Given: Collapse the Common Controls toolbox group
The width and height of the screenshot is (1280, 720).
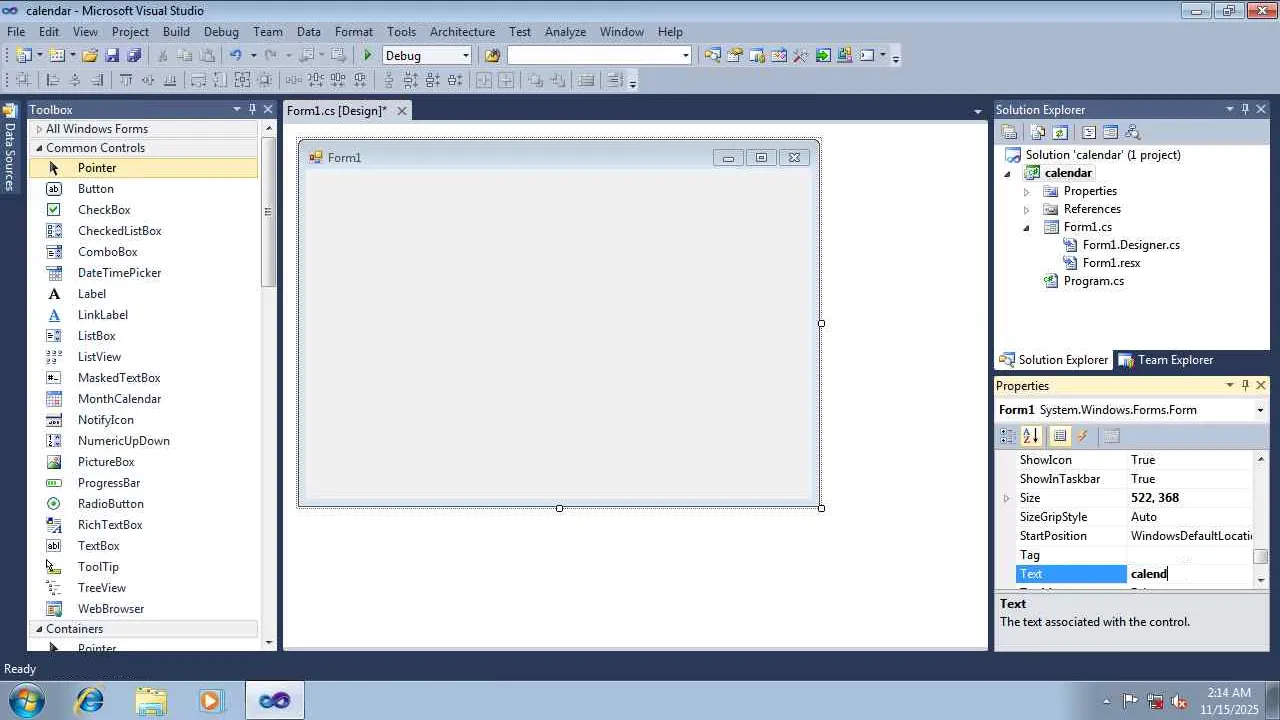Looking at the screenshot, I should (39, 148).
